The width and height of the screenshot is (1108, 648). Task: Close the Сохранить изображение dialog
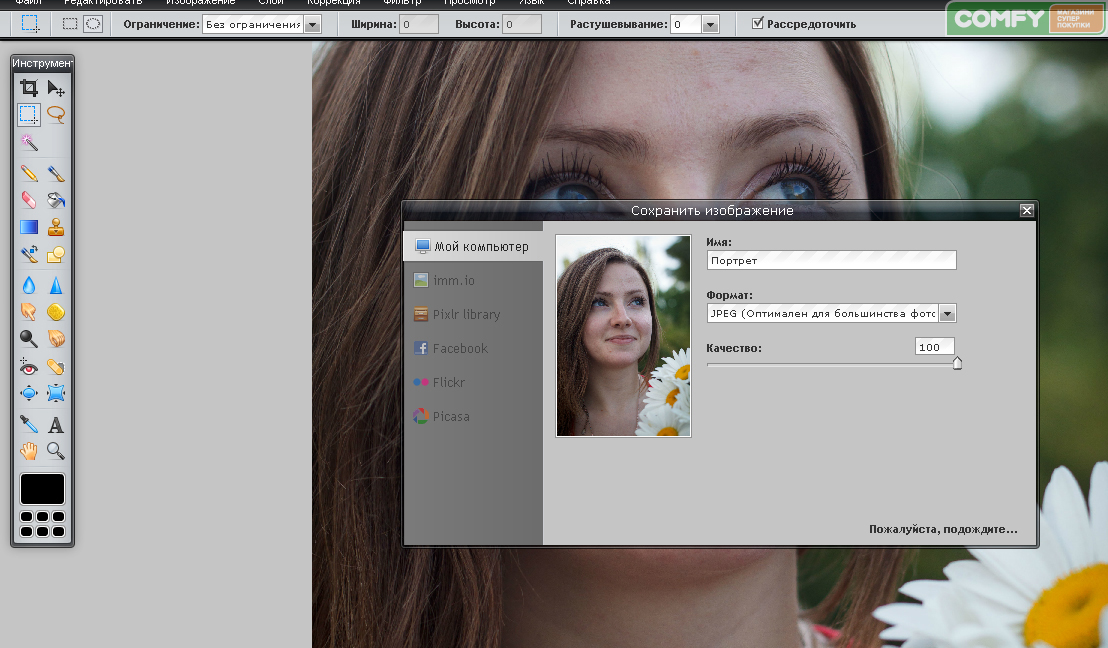[x=1027, y=211]
